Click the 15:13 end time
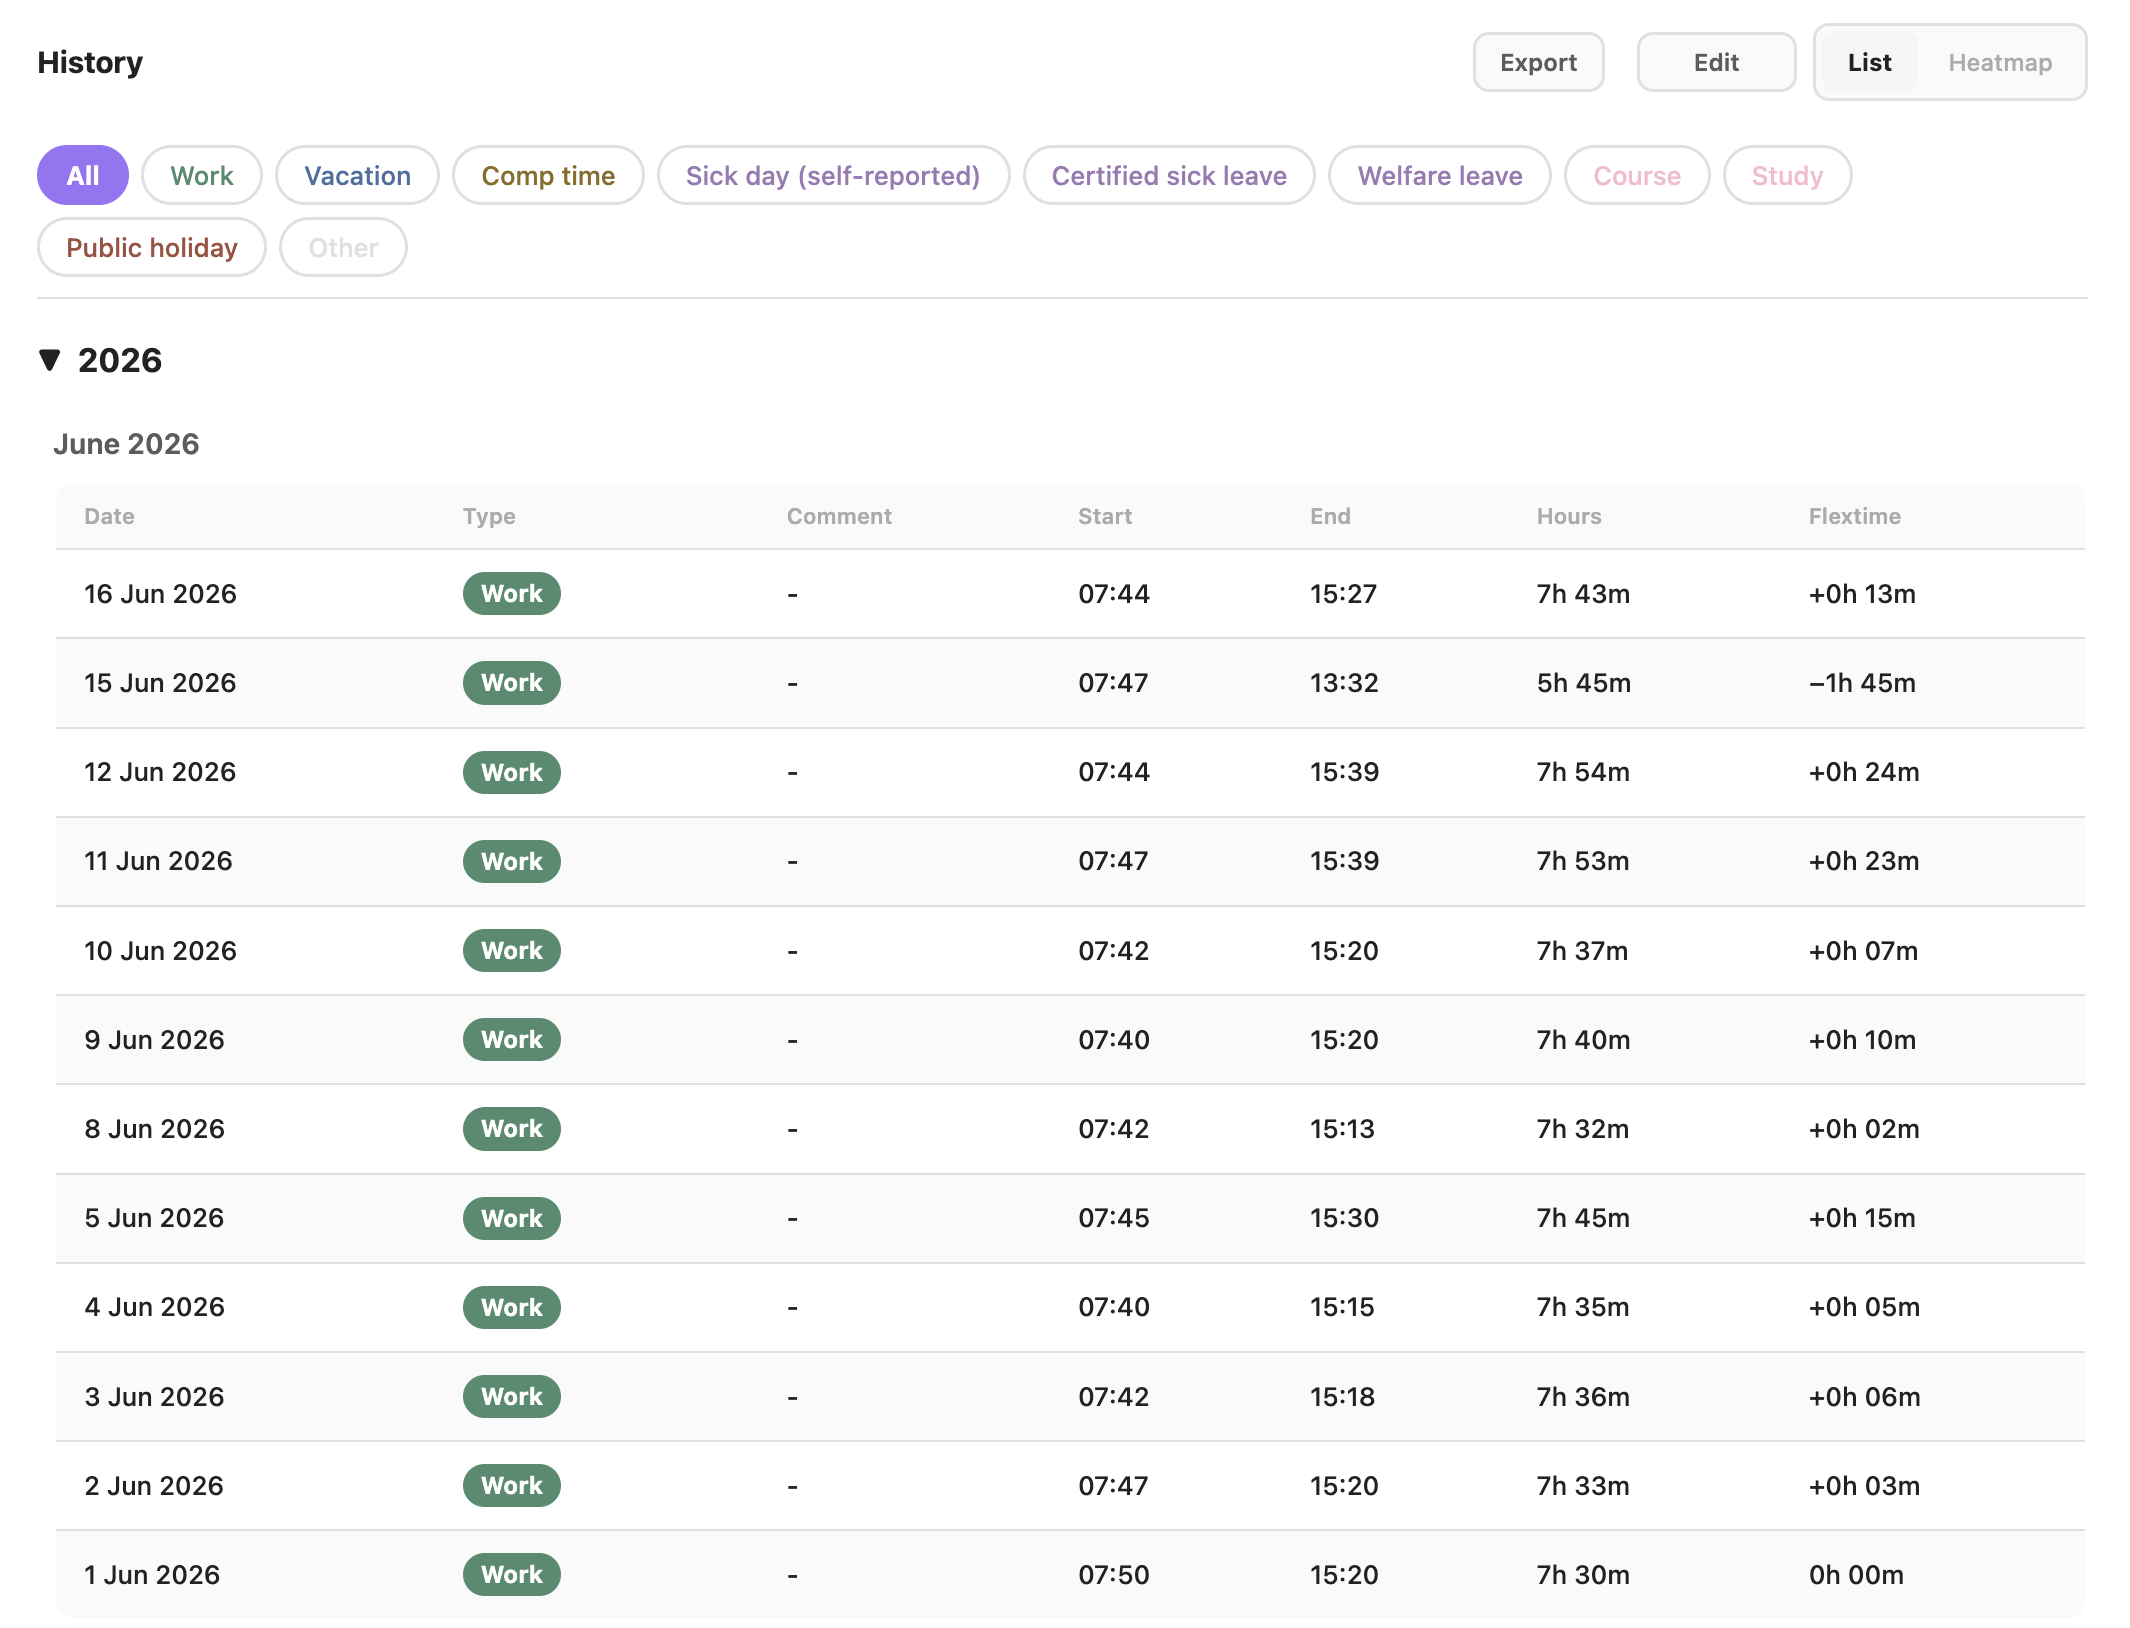Viewport: 2130px width, 1628px height. click(1342, 1129)
